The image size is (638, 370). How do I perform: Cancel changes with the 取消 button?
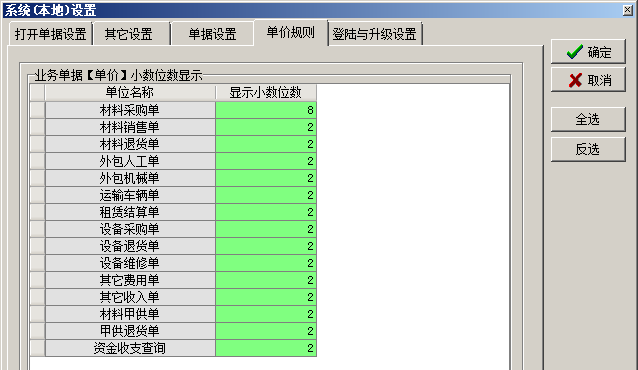588,80
